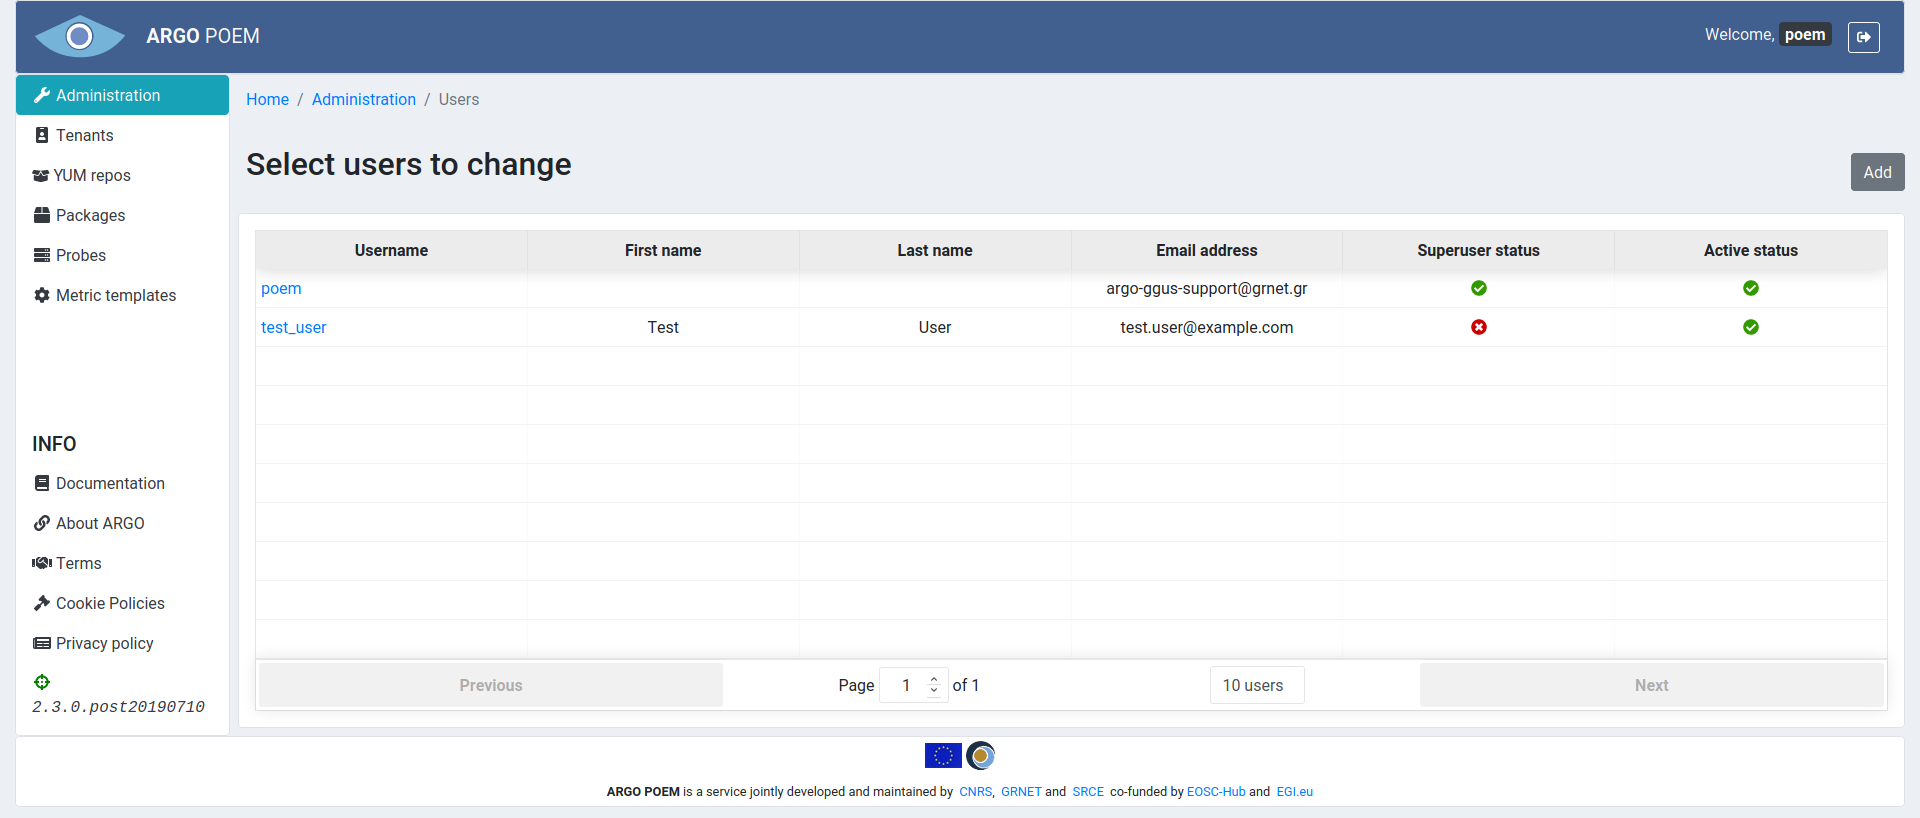Open the Documentation info link
Viewport: 1920px width, 818px height.
[x=110, y=483]
